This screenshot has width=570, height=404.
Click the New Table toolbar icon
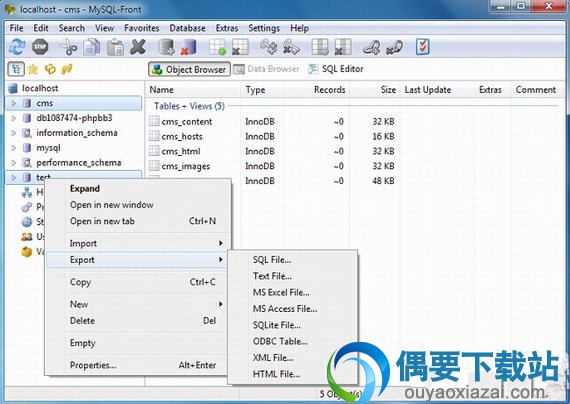click(x=217, y=47)
